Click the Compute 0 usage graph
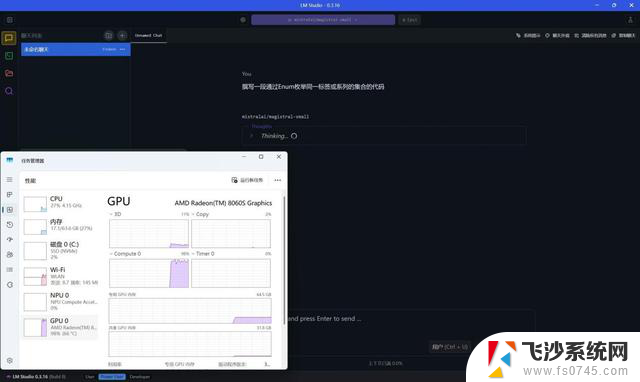 click(149, 273)
